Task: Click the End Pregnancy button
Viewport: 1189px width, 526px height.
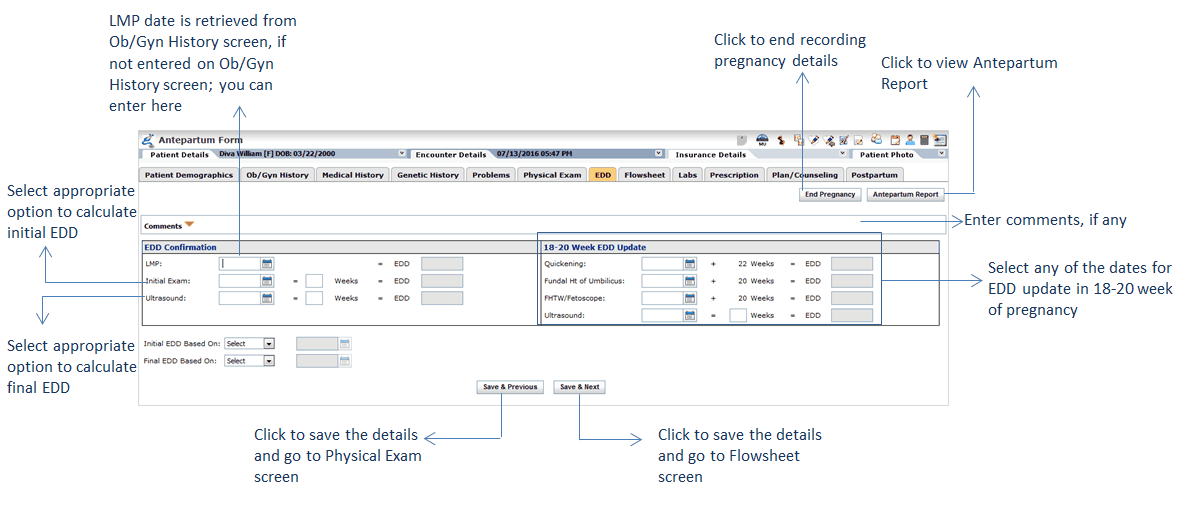Action: click(x=829, y=194)
